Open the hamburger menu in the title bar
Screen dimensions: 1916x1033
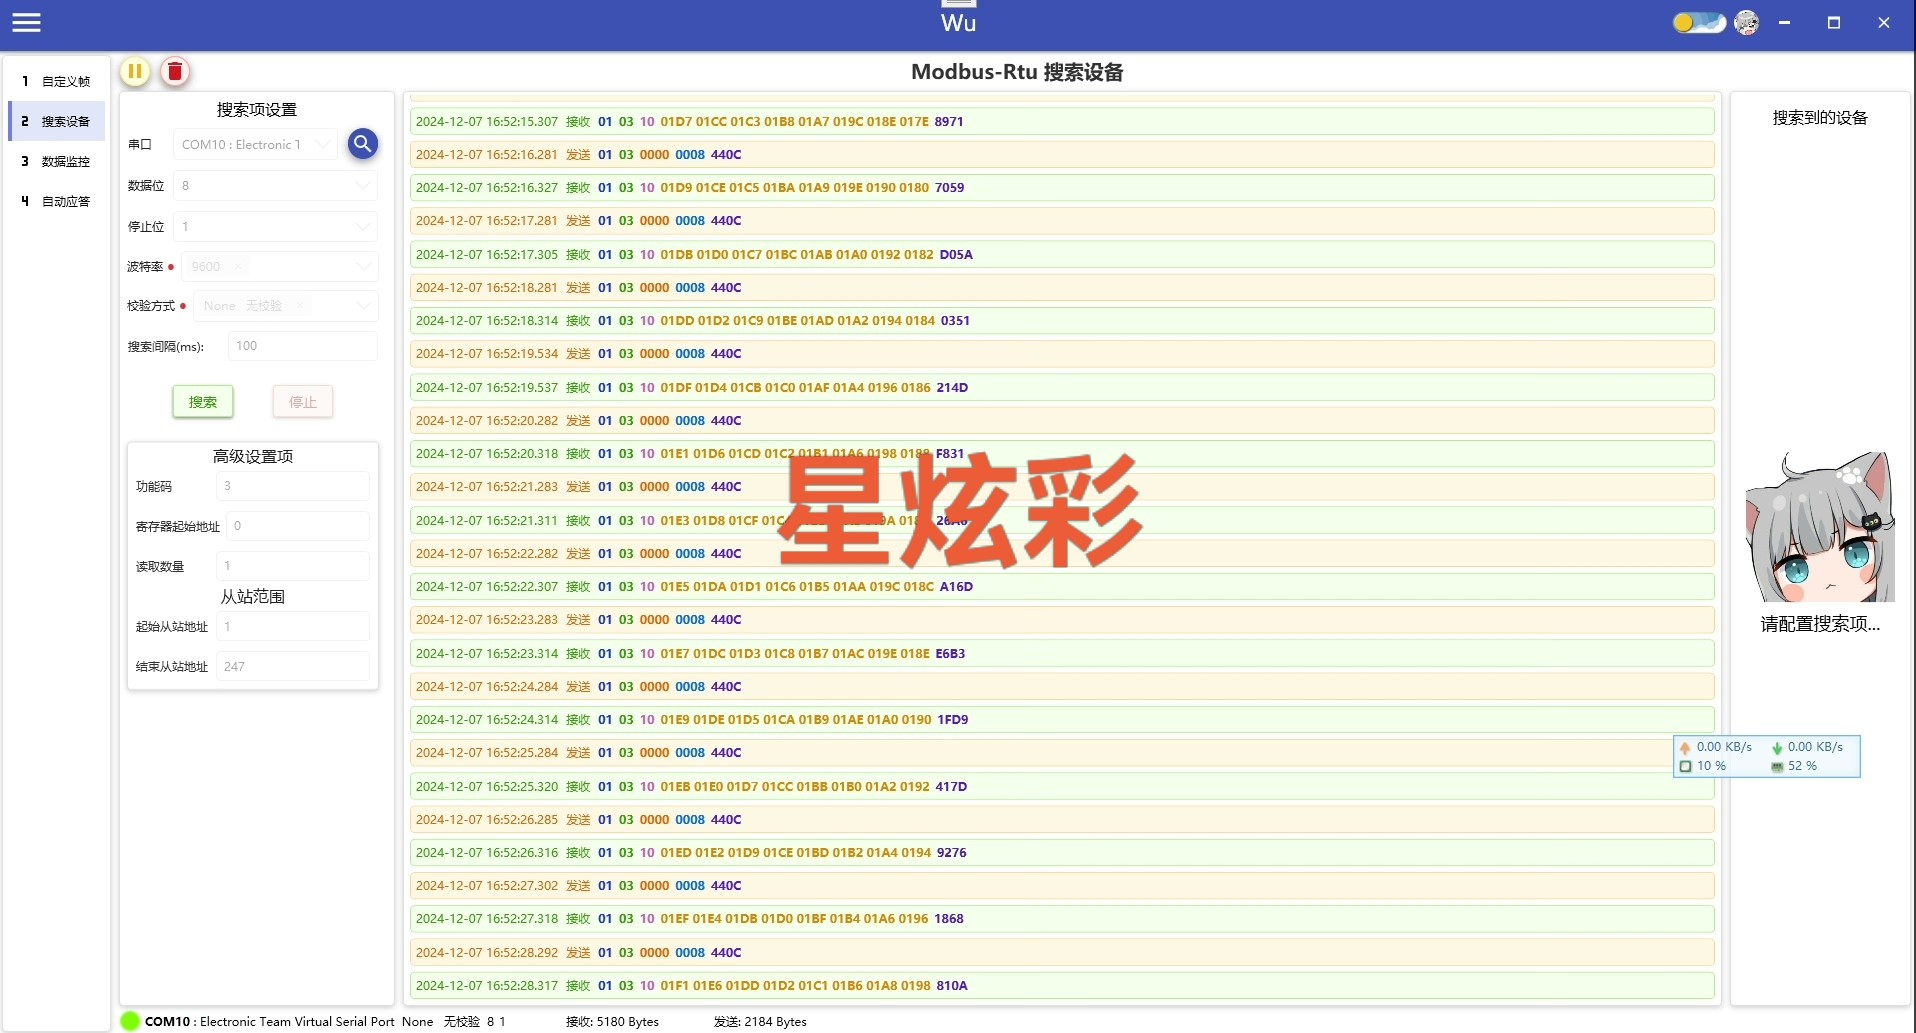(x=27, y=22)
